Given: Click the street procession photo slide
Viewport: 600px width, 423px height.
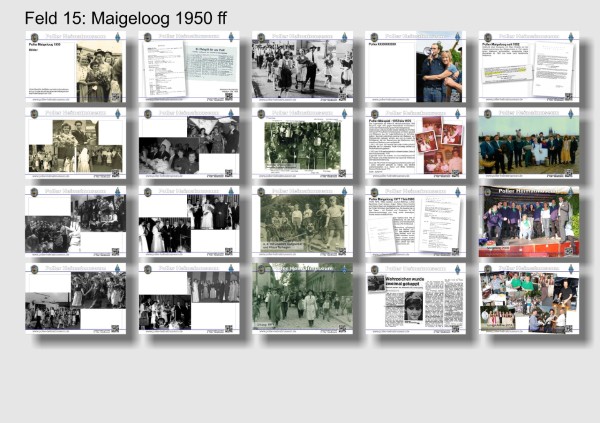Looking at the screenshot, I should click(x=302, y=298).
